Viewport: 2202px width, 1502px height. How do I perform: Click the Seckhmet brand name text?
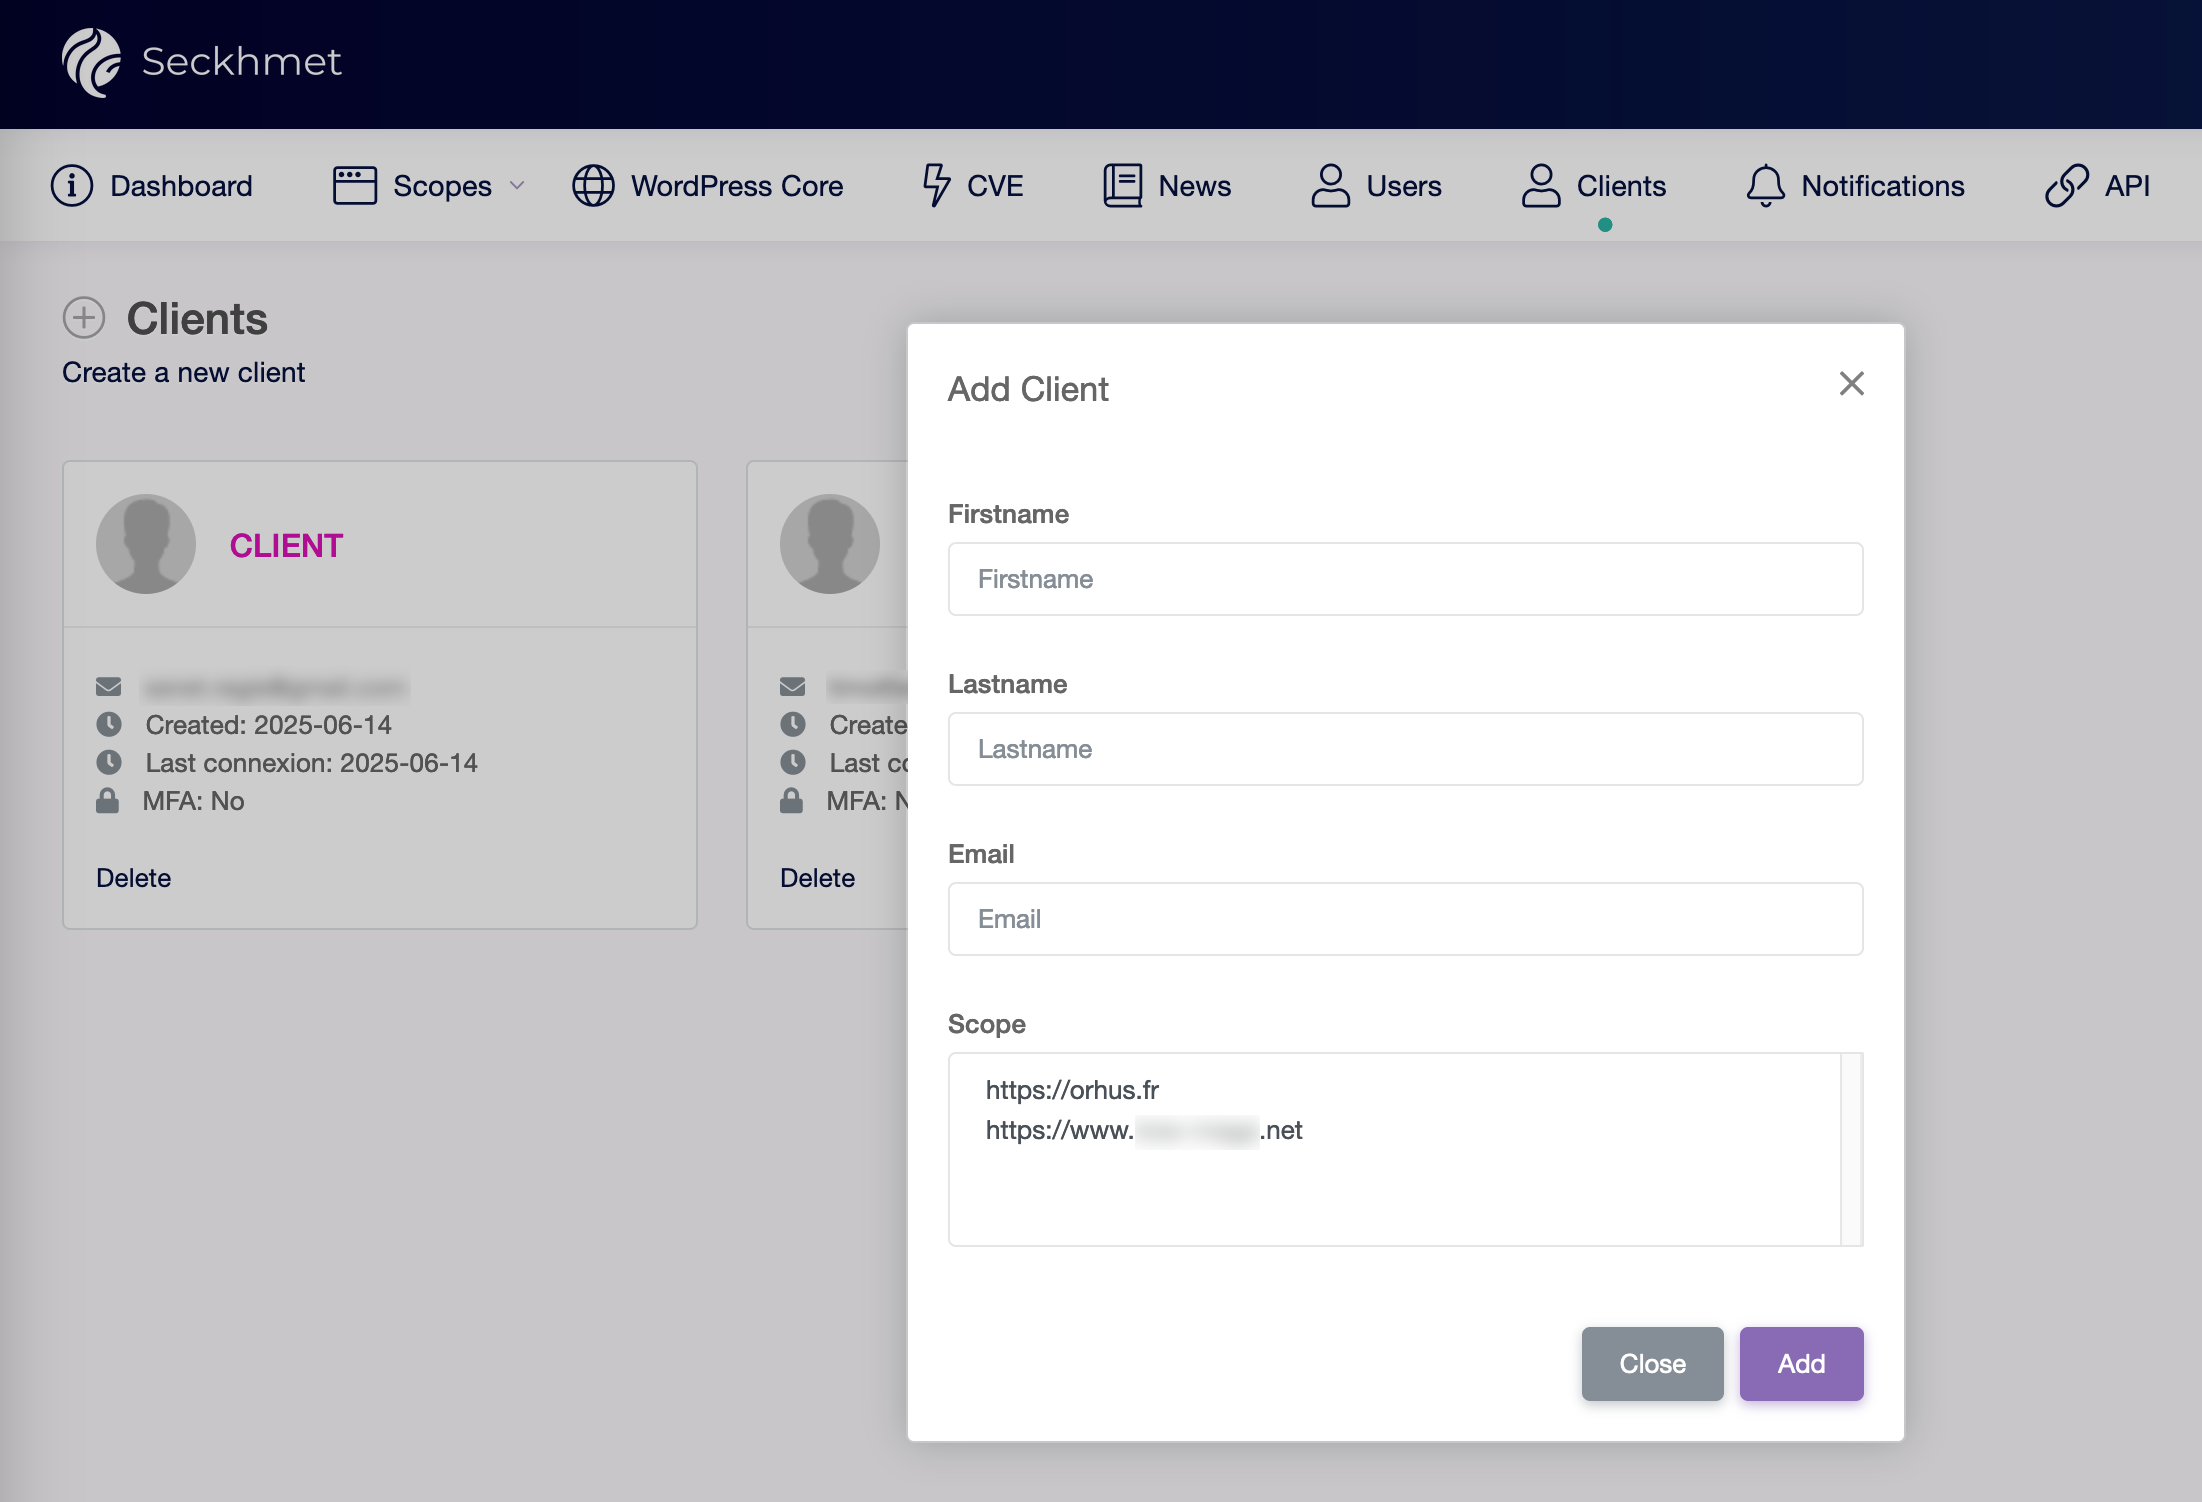241,62
